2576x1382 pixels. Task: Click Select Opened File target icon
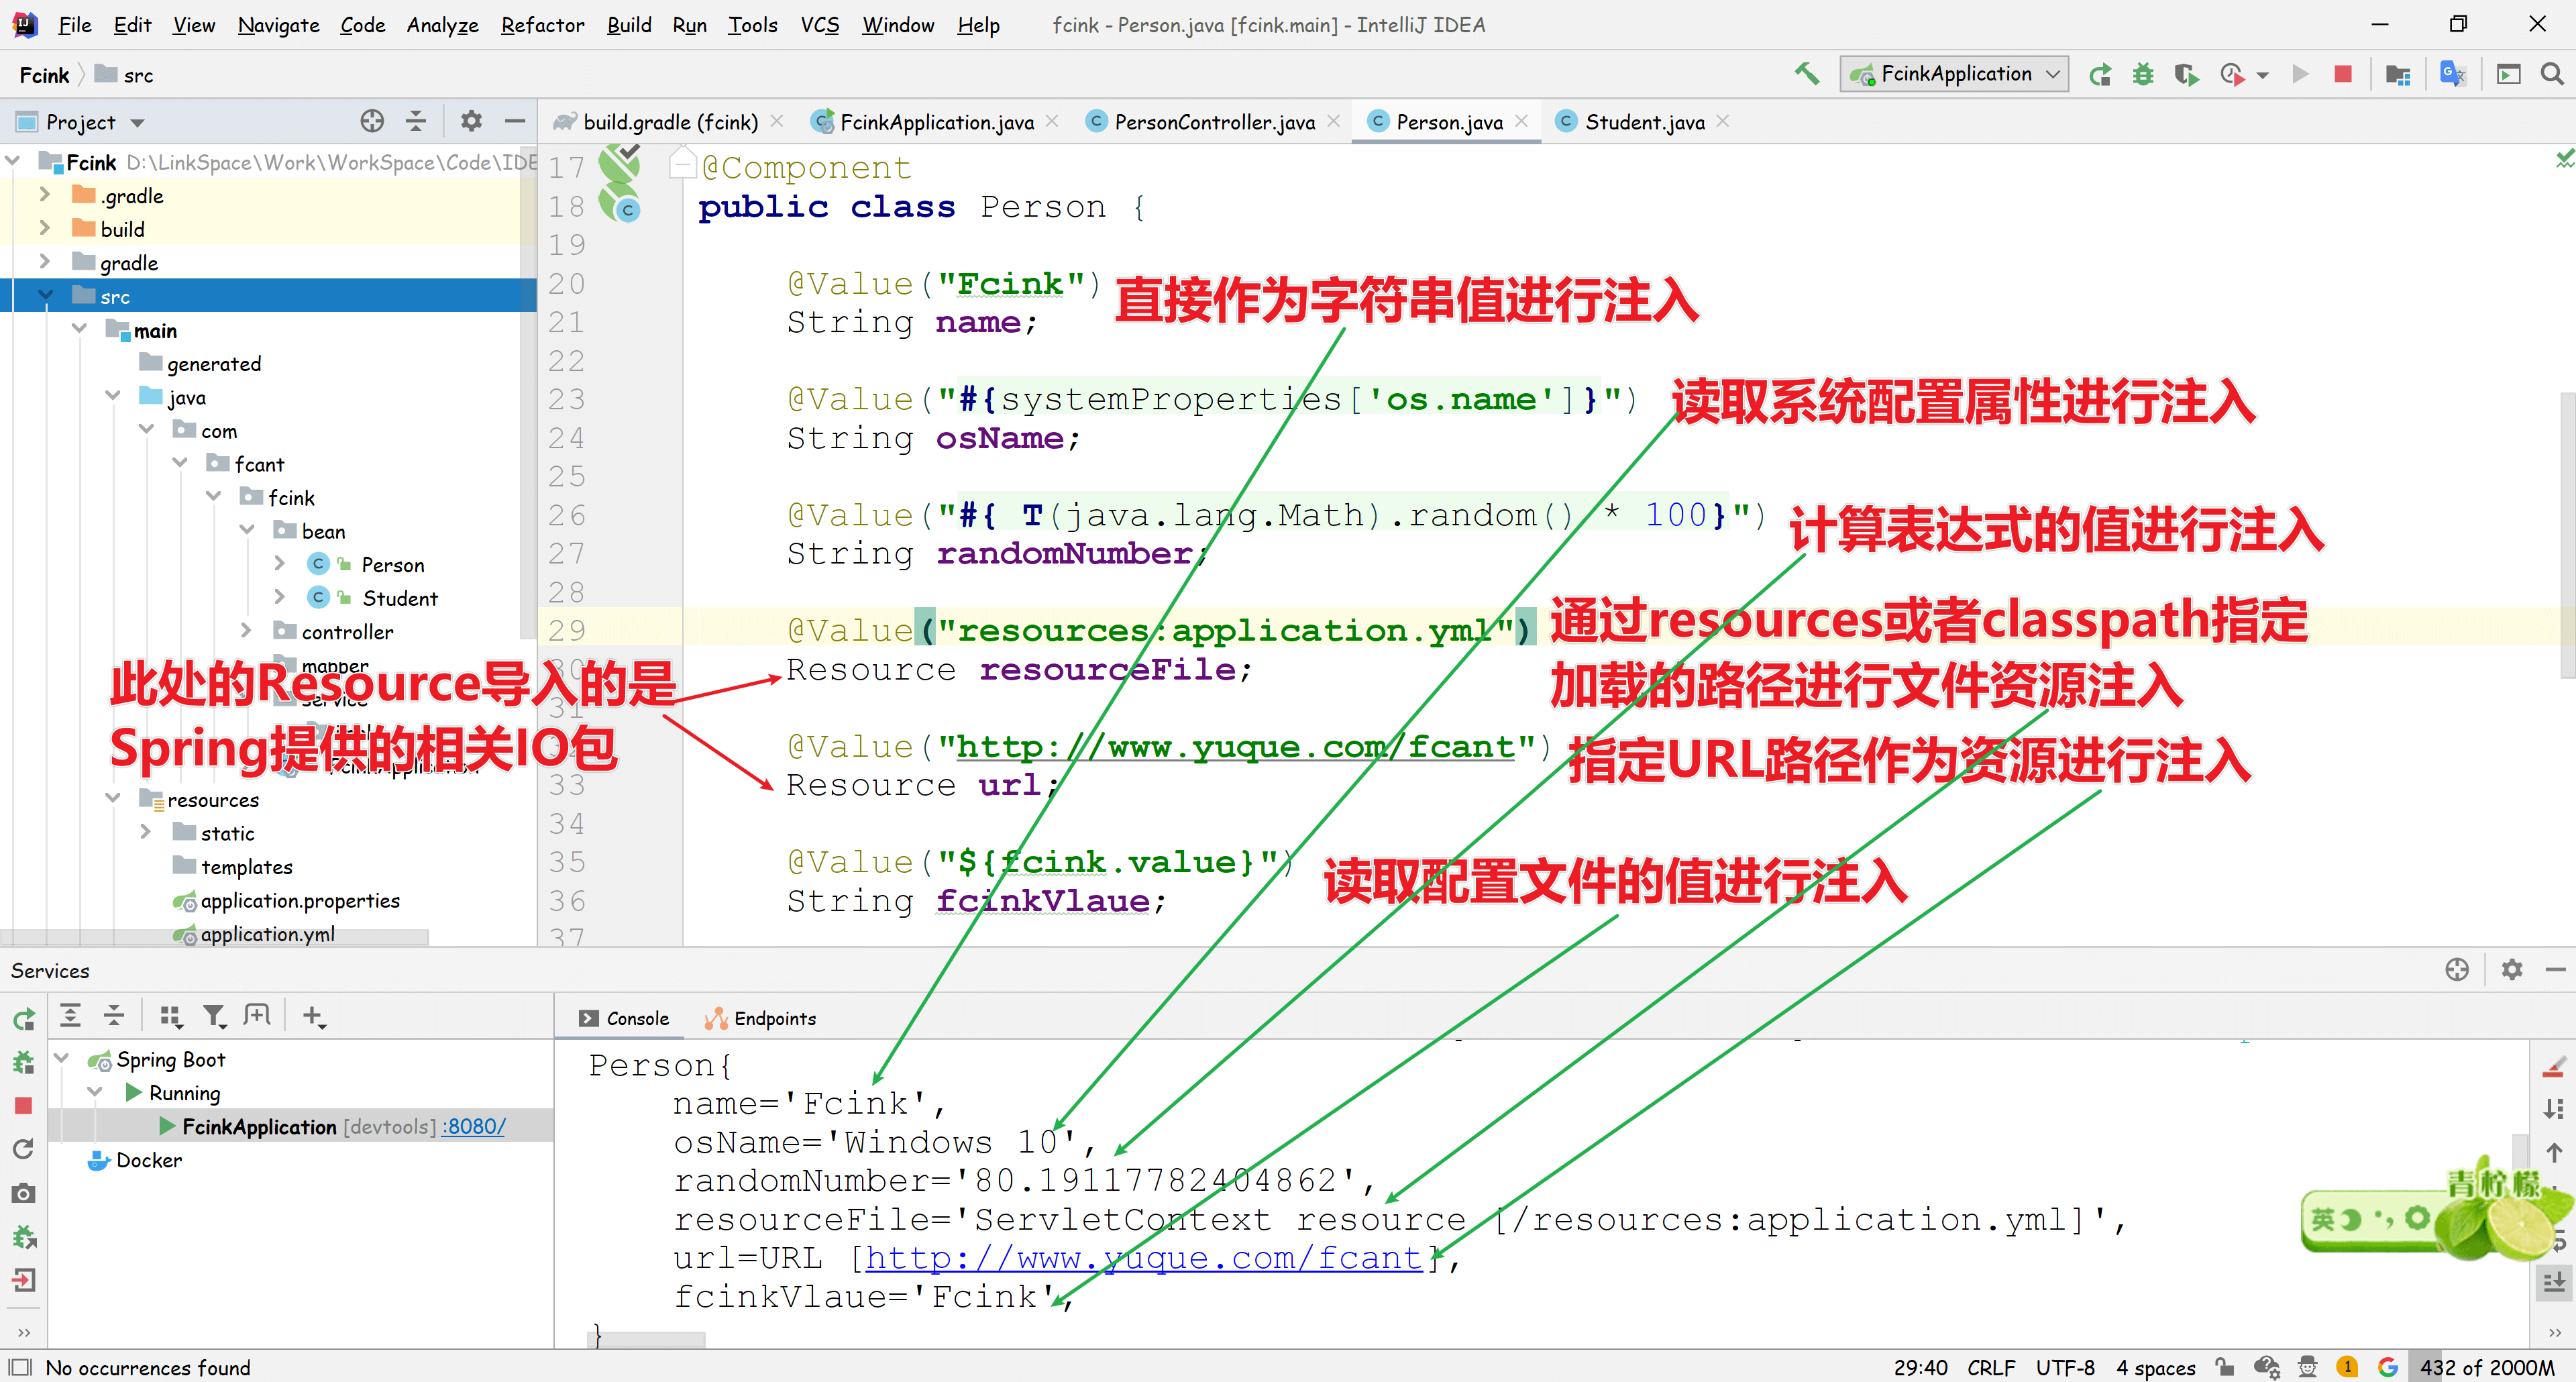[372, 122]
